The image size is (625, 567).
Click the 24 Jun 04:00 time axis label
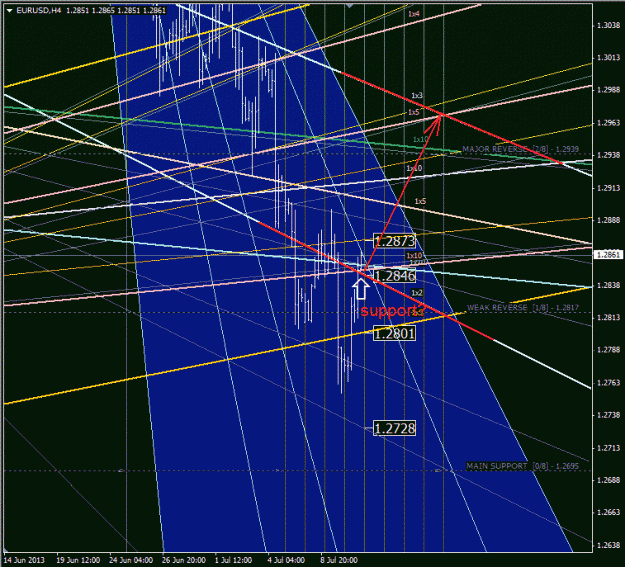pyautogui.click(x=131, y=560)
